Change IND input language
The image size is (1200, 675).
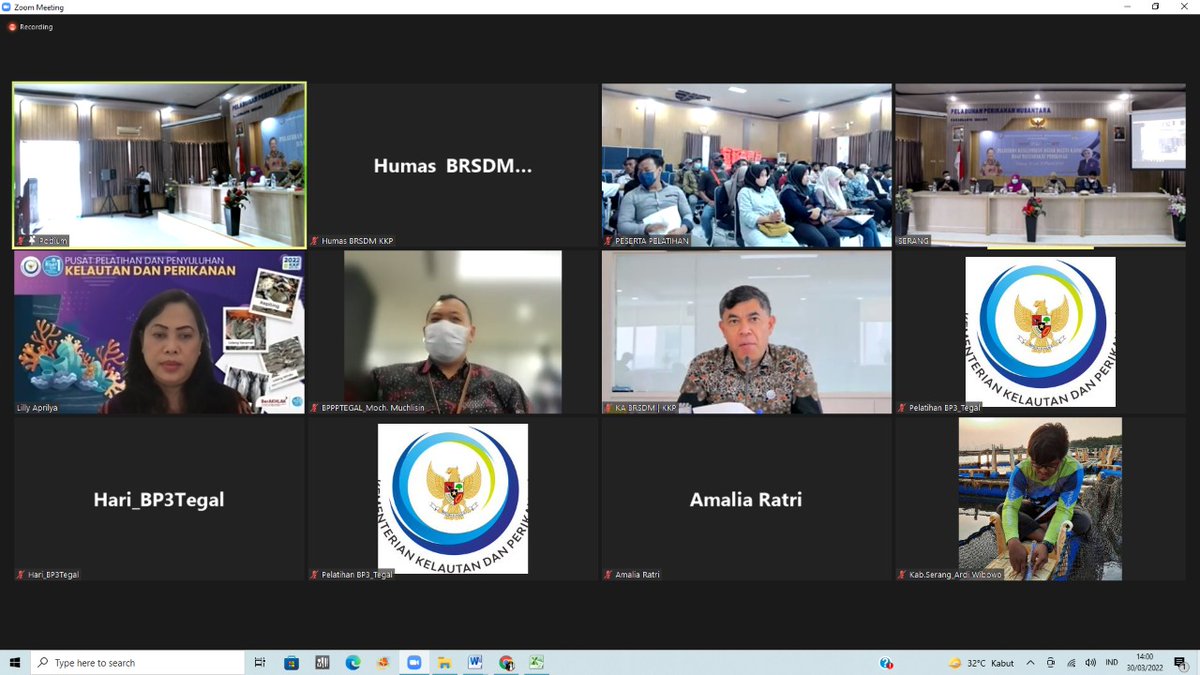coord(1112,663)
